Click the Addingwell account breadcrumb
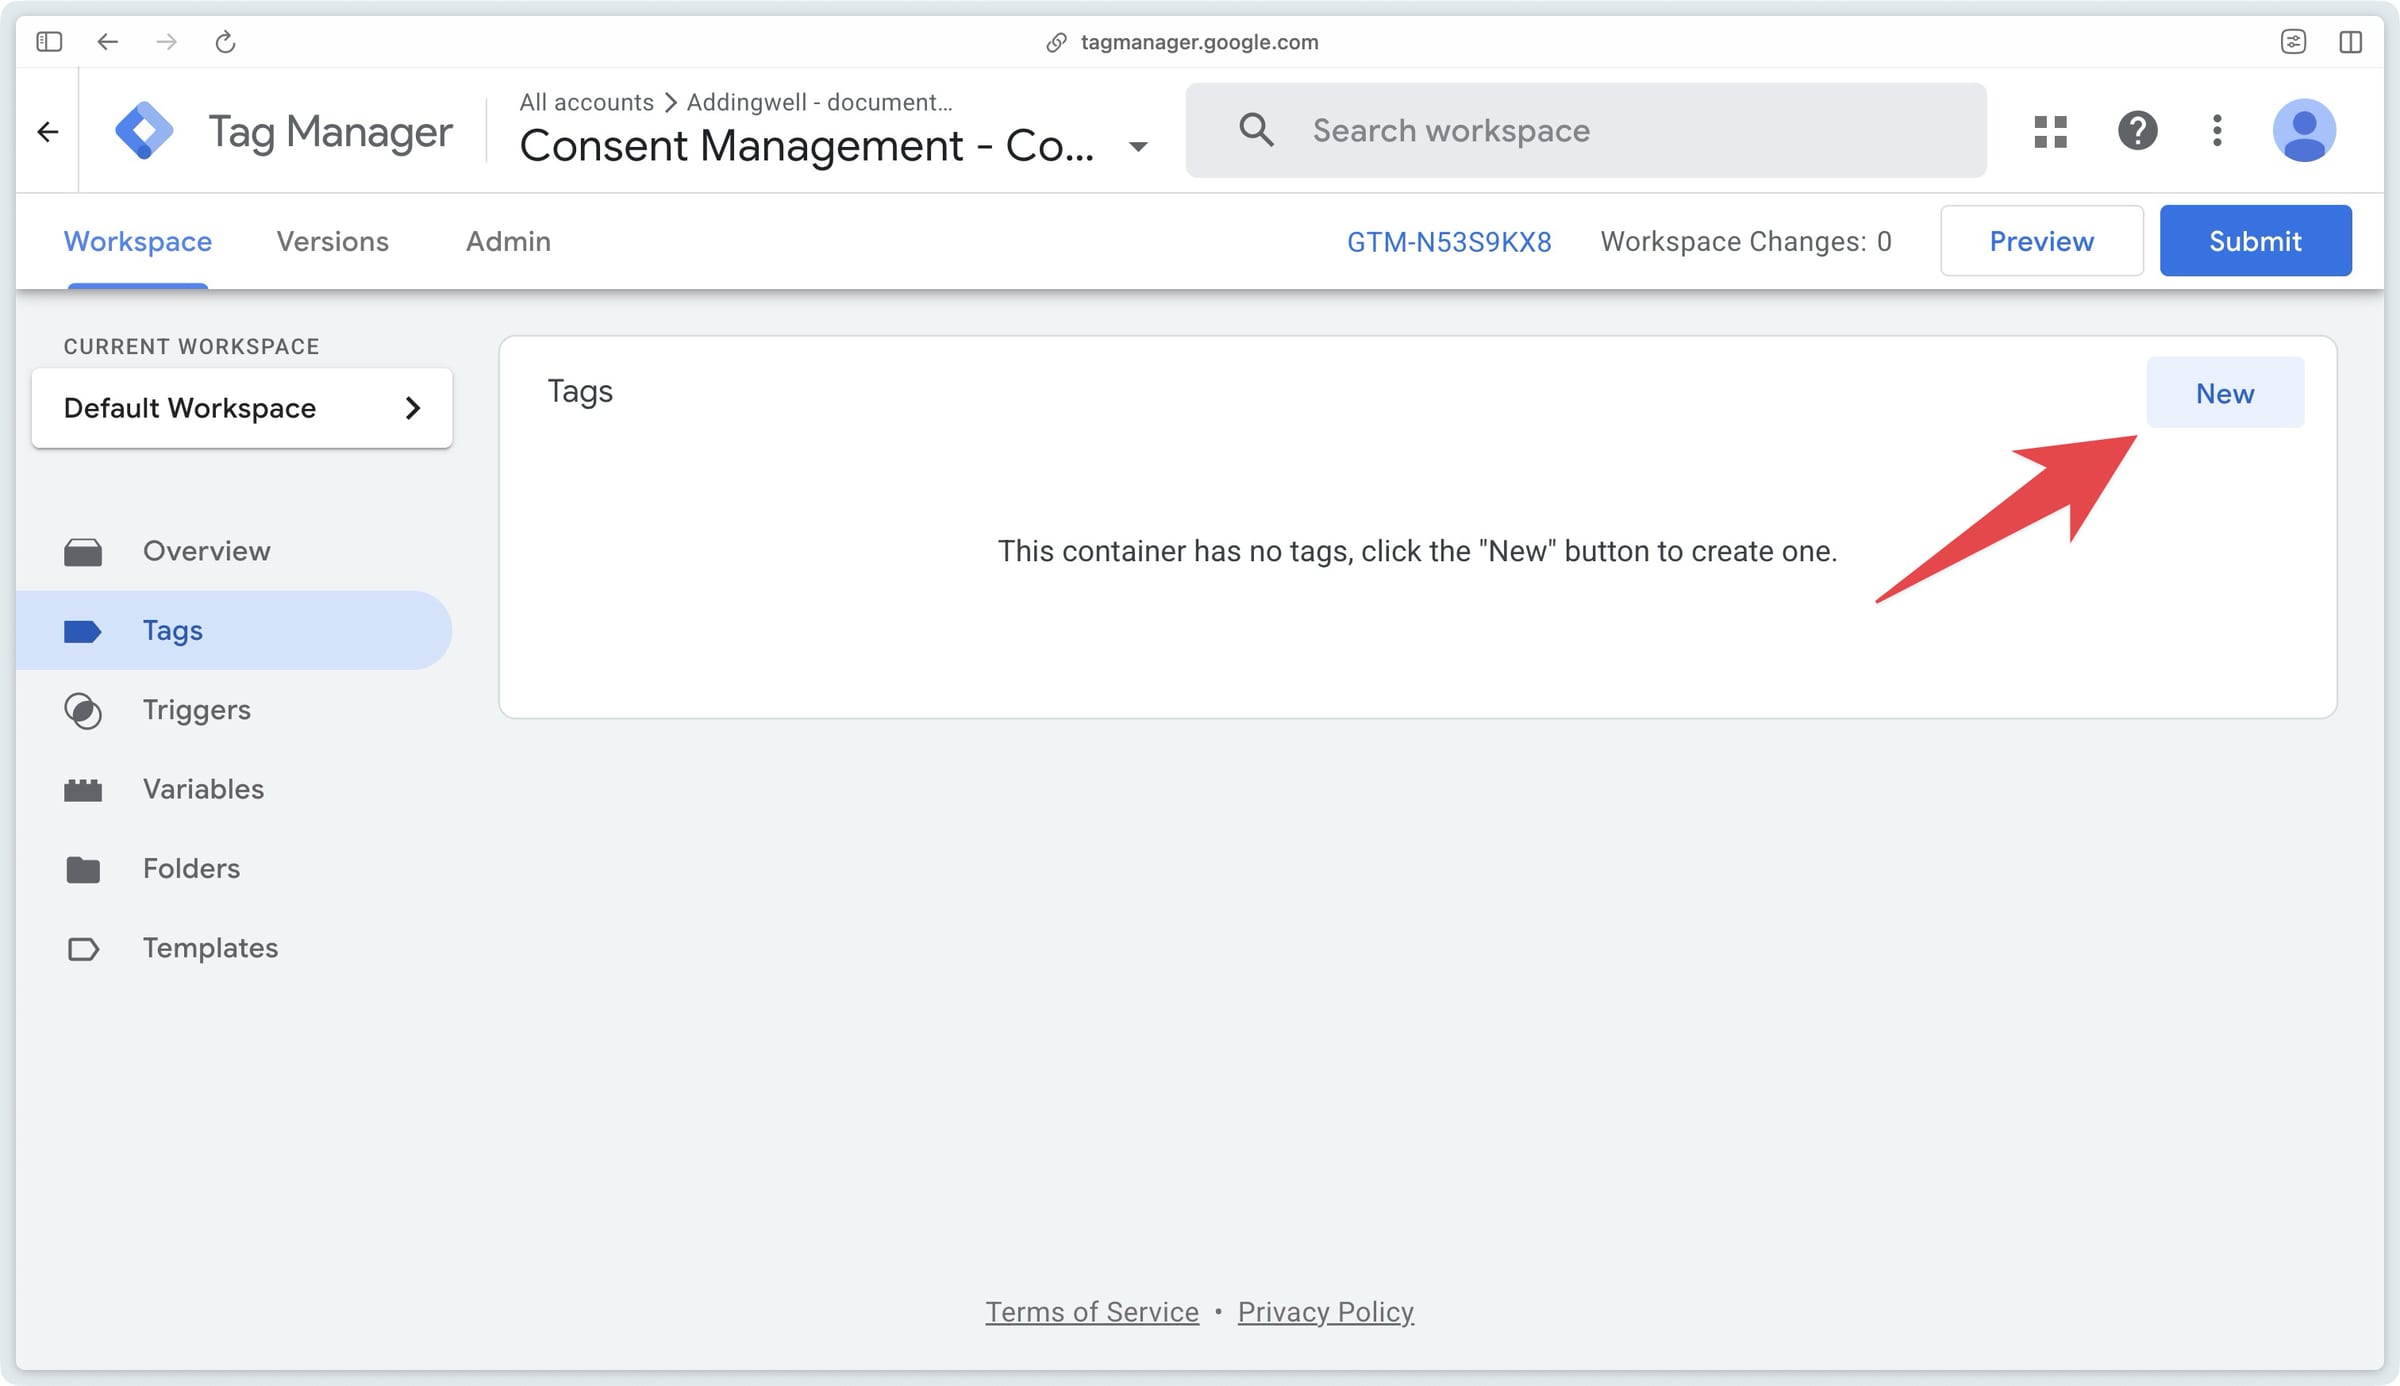Image resolution: width=2400 pixels, height=1386 pixels. pos(819,102)
